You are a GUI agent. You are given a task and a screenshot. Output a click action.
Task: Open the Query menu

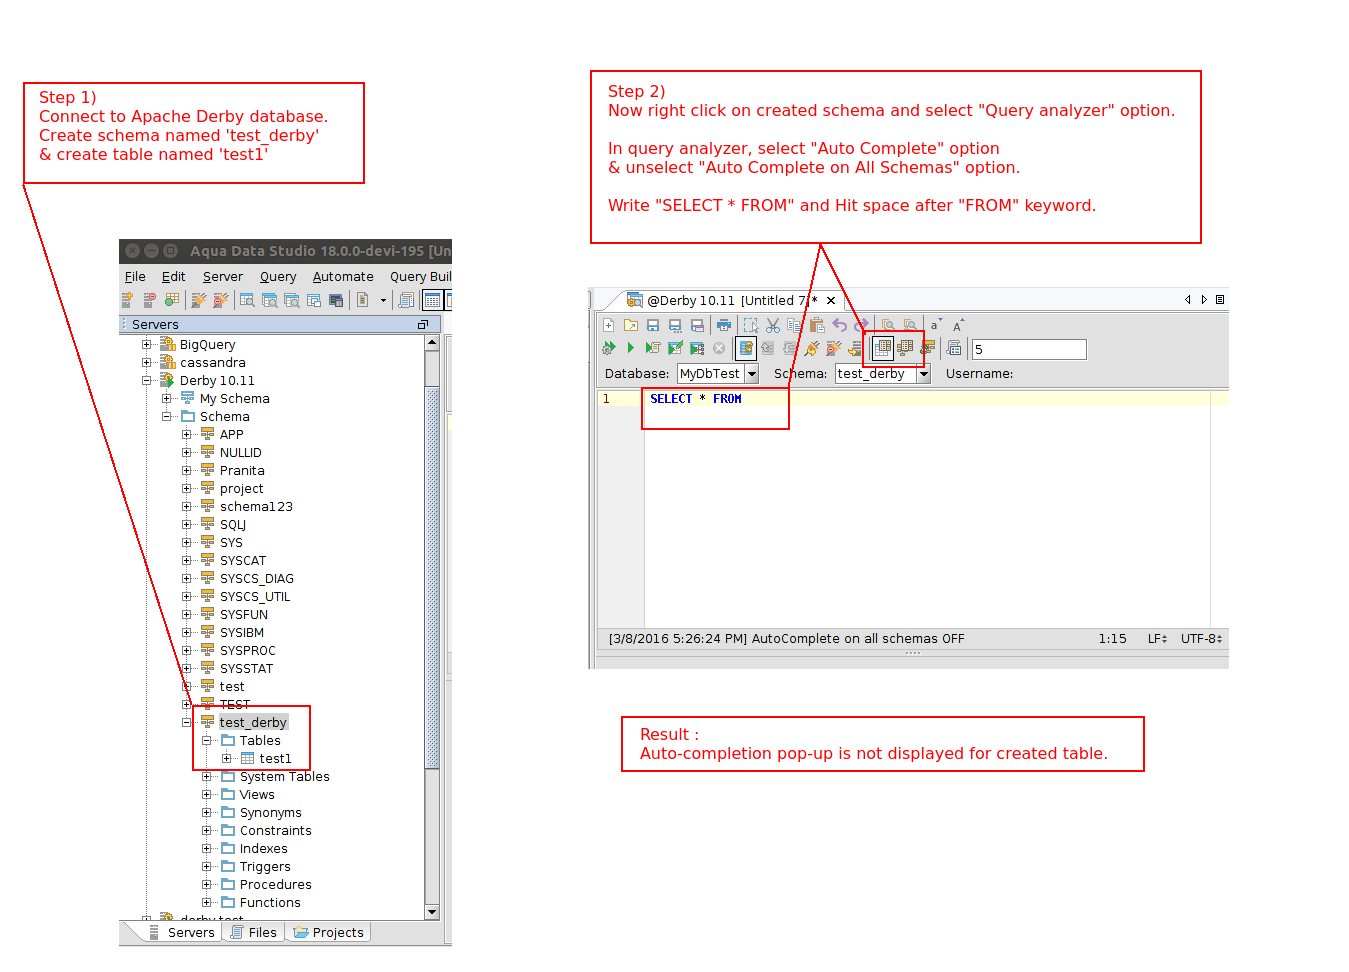click(278, 277)
